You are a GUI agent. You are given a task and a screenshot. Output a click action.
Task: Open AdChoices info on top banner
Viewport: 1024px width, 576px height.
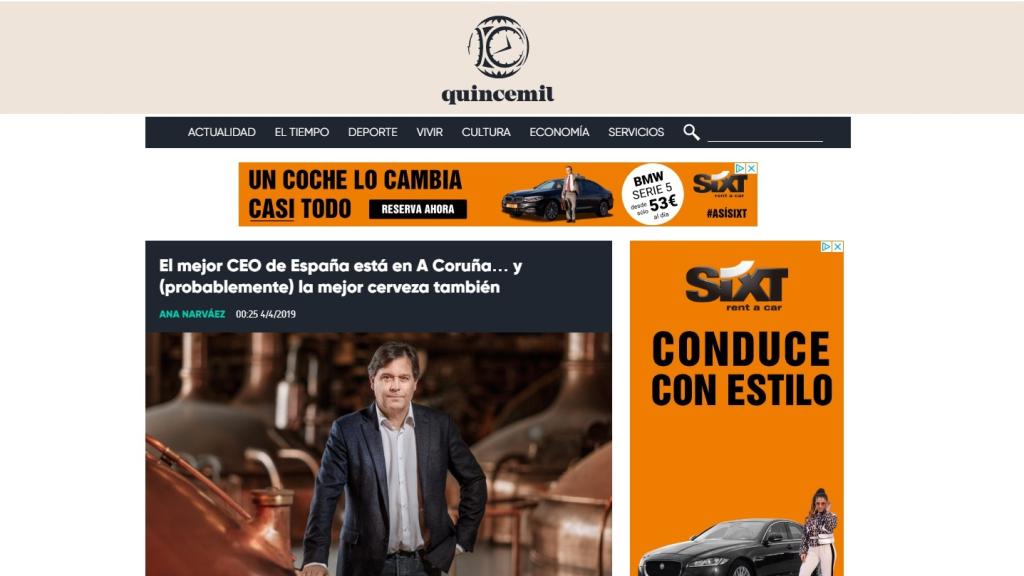(x=741, y=168)
